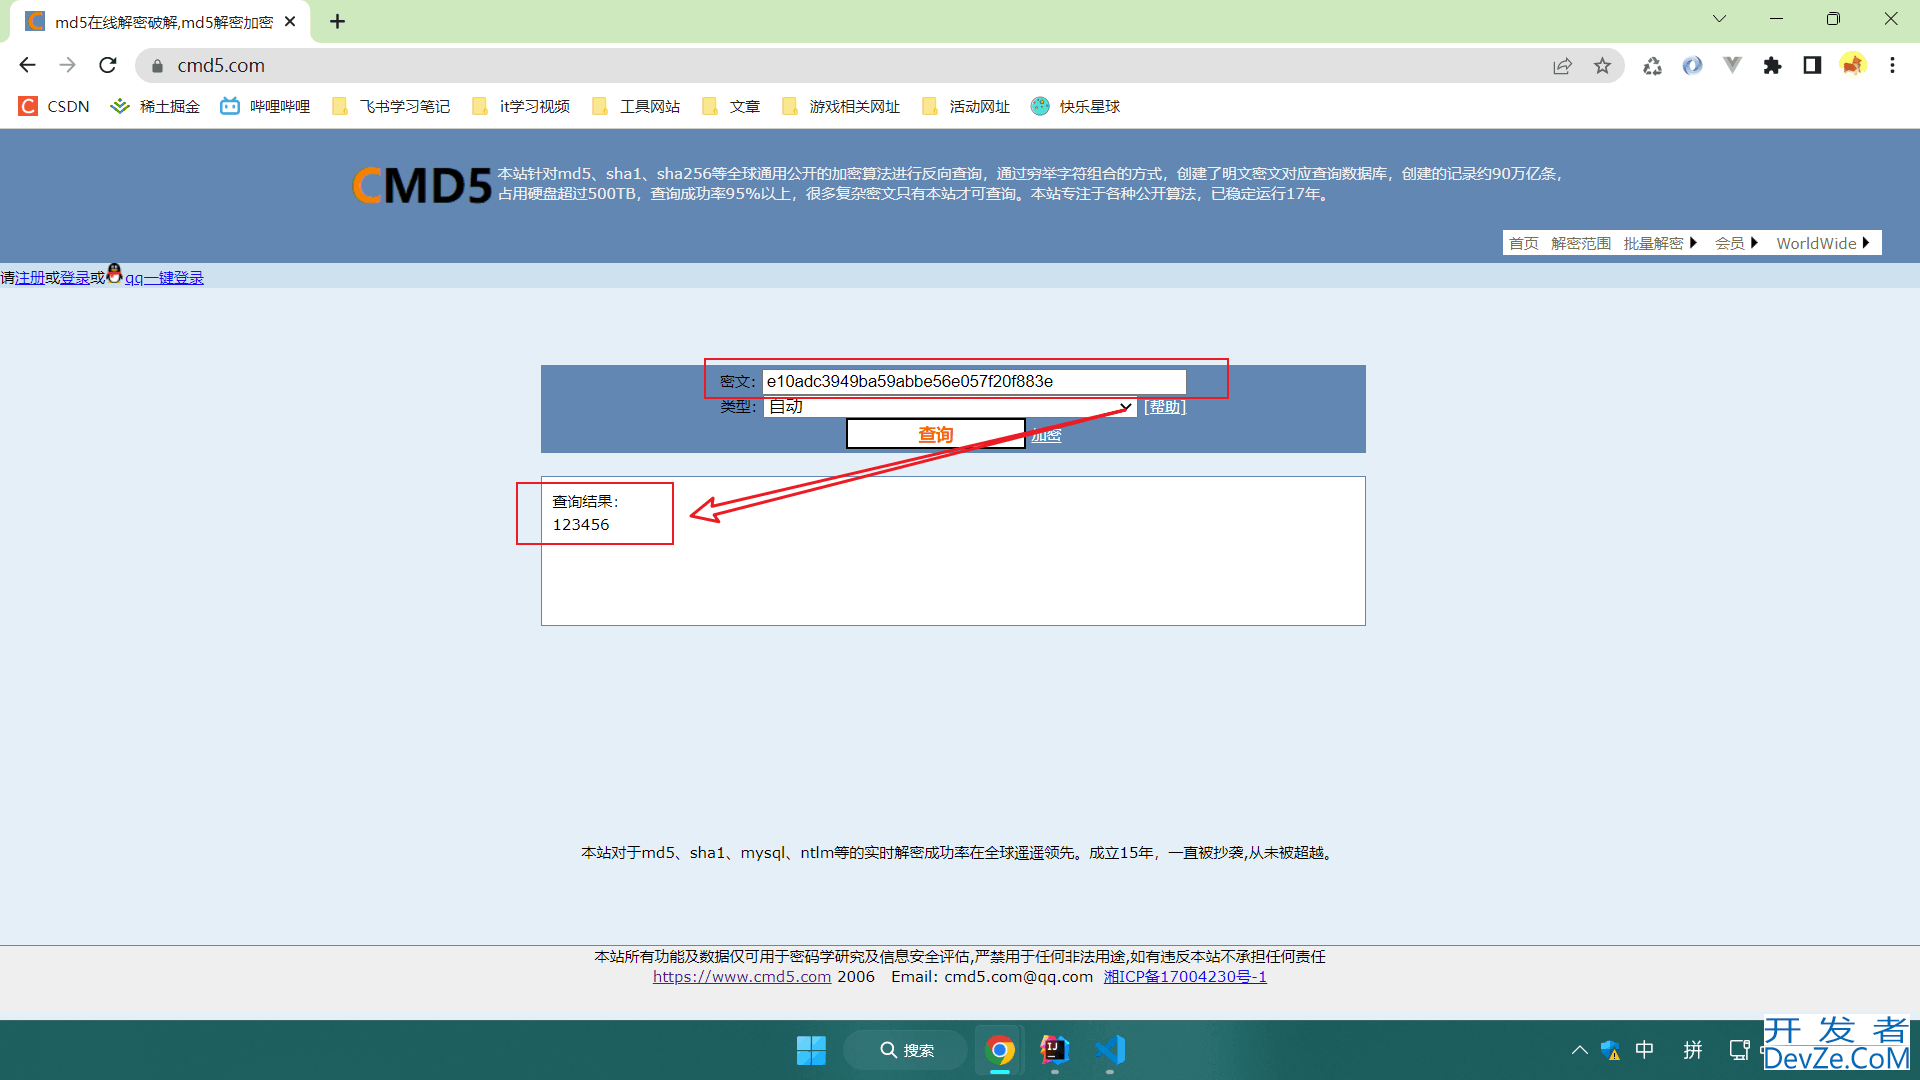Open the https://www.cmd5.com footer link
Viewport: 1920px width, 1080px height.
pos(742,977)
